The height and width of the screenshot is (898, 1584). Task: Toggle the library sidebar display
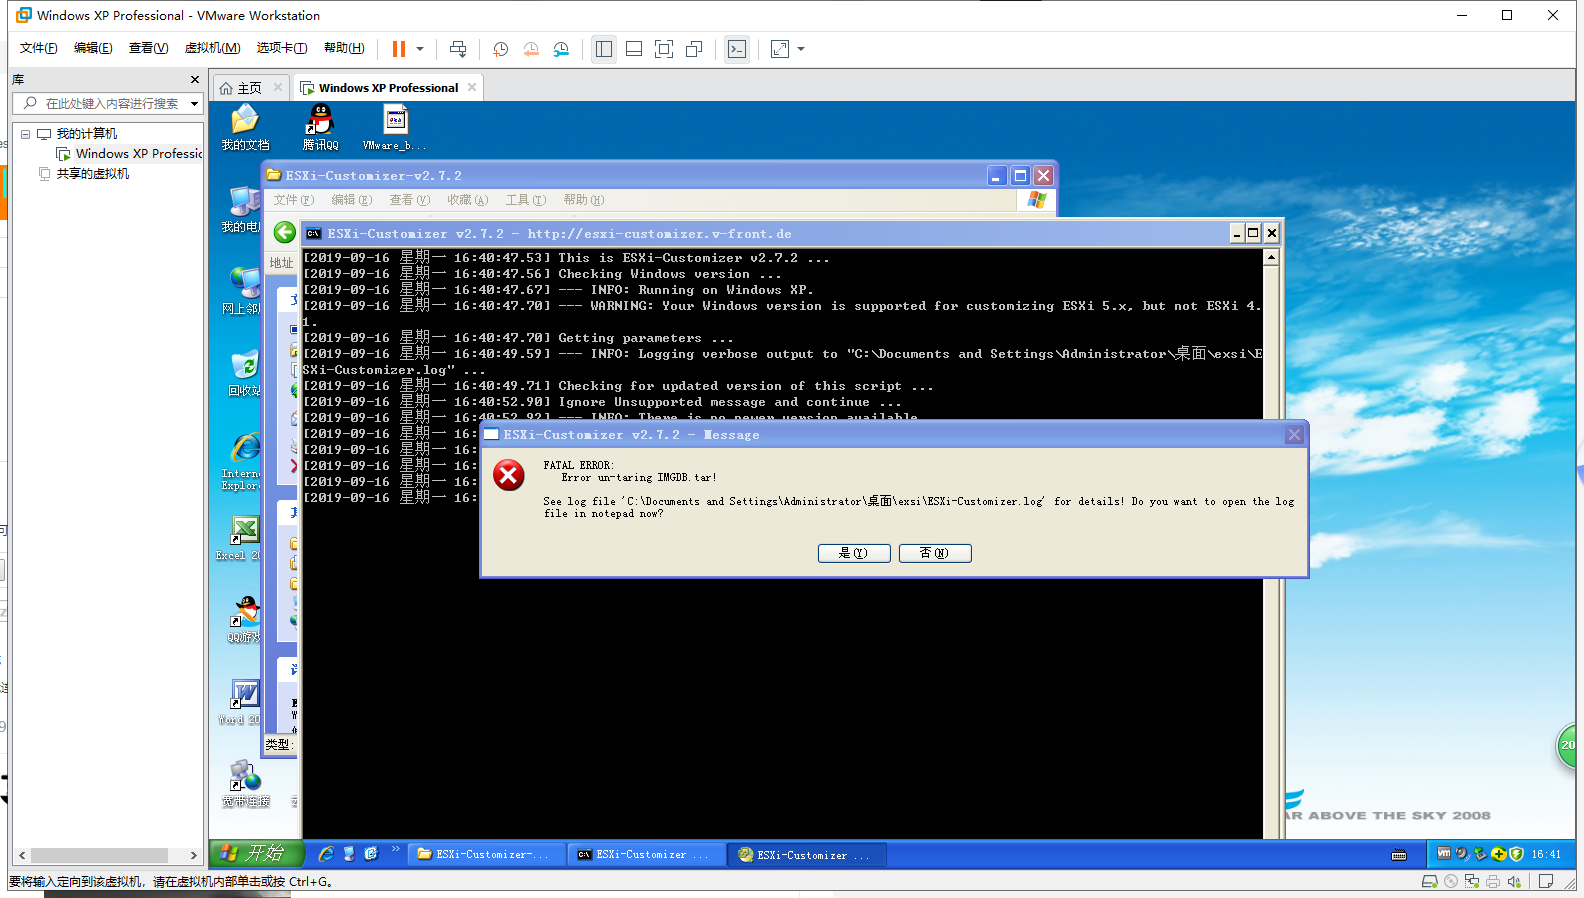[x=604, y=49]
